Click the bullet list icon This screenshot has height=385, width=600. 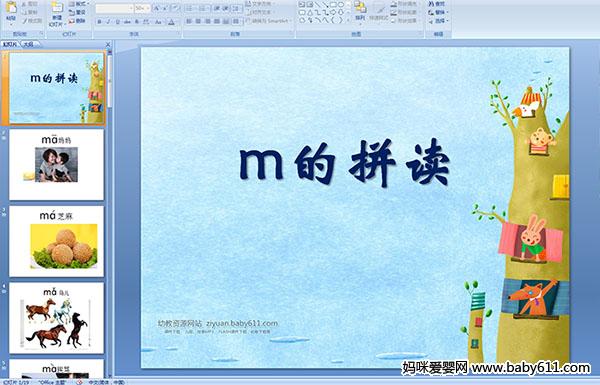point(190,8)
